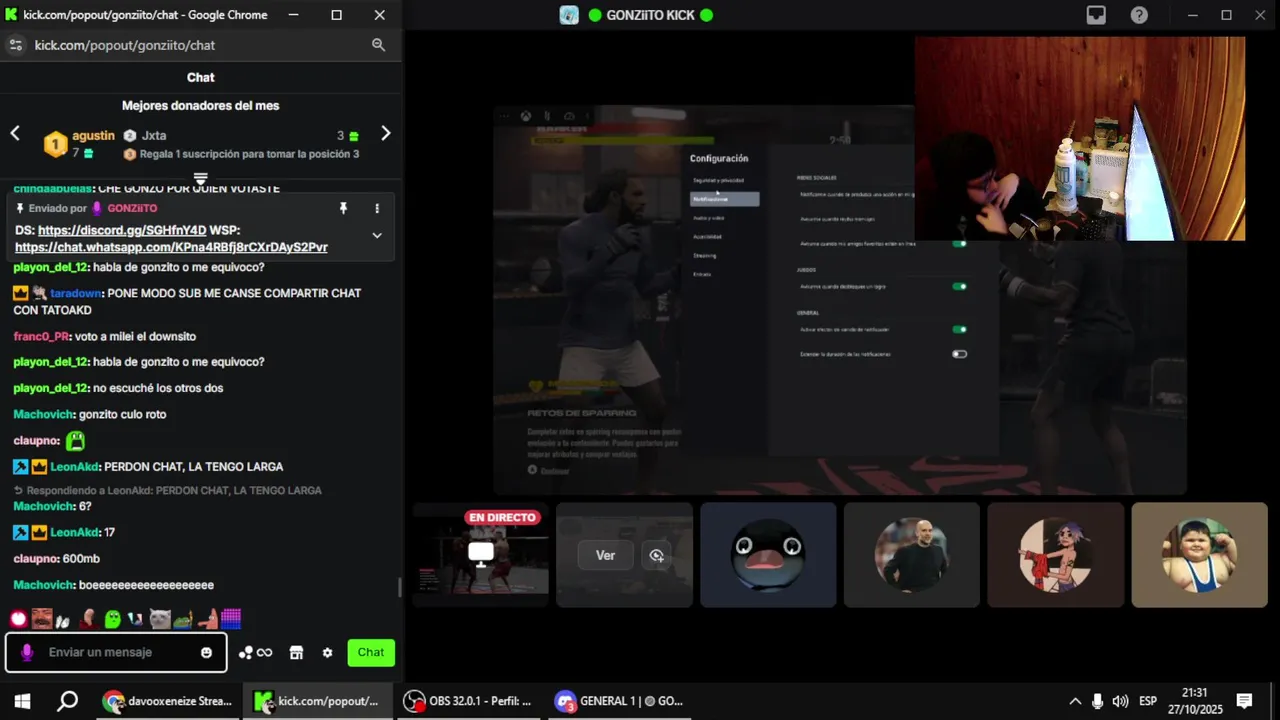Click the streamer webcam overlay

(x=1080, y=139)
